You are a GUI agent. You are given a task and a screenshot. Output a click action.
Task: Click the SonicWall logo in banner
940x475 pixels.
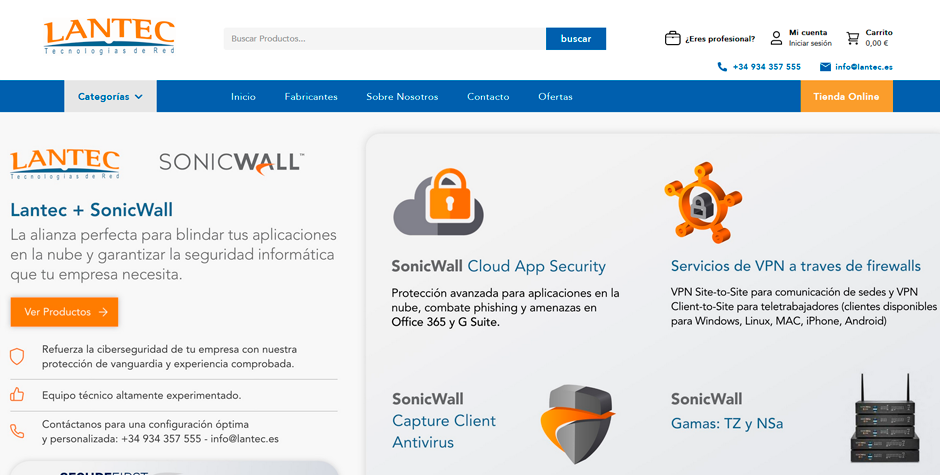click(x=231, y=163)
